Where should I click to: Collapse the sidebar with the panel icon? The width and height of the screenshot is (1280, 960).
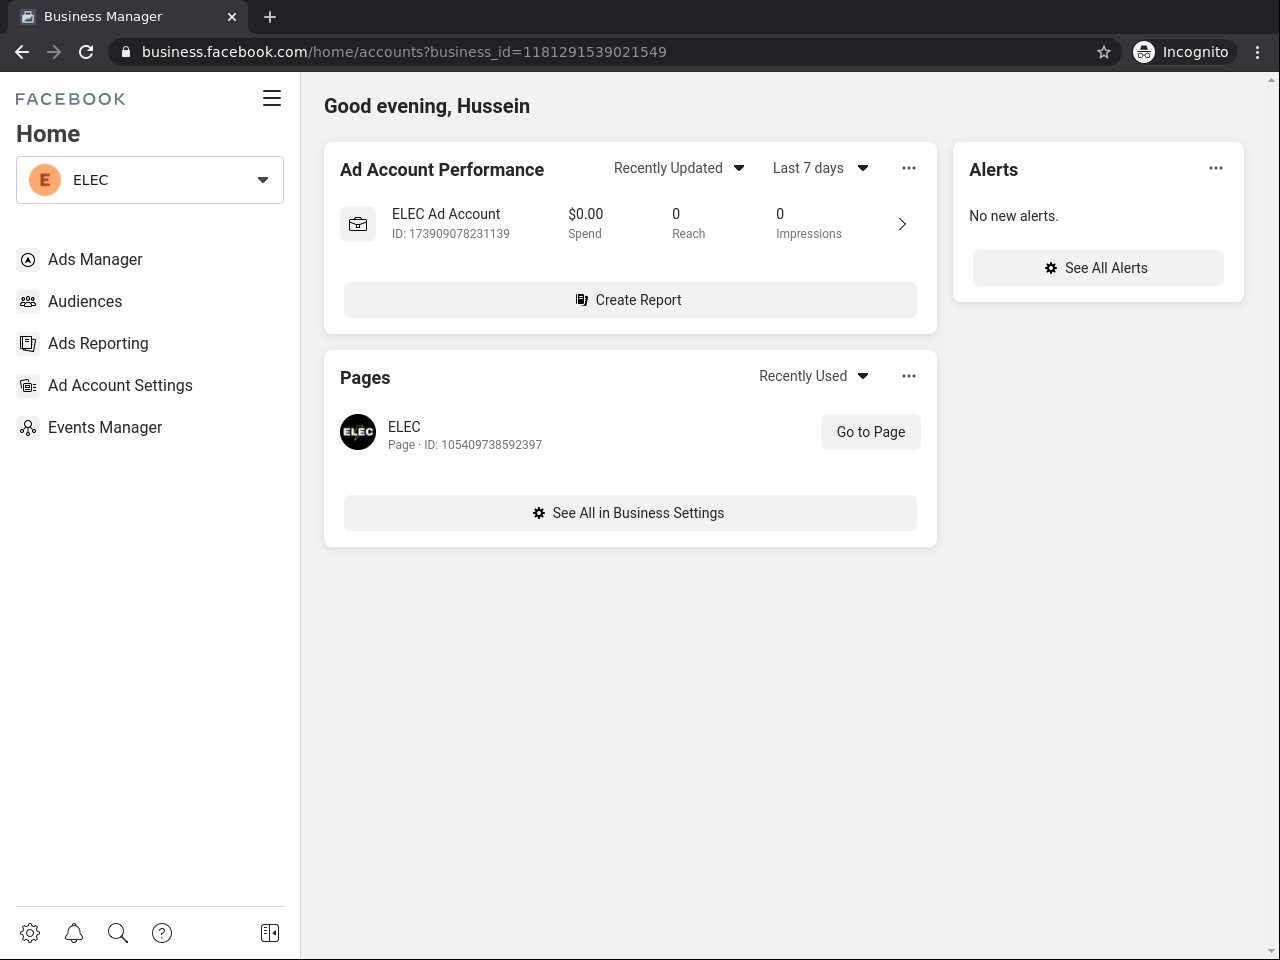[x=270, y=933]
